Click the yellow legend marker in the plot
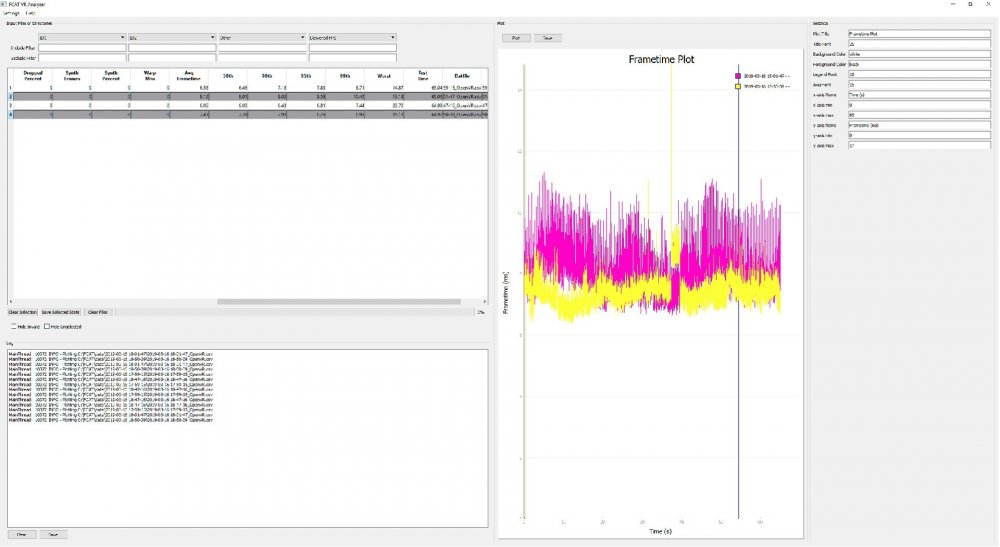The width and height of the screenshot is (1000, 547). 737,86
